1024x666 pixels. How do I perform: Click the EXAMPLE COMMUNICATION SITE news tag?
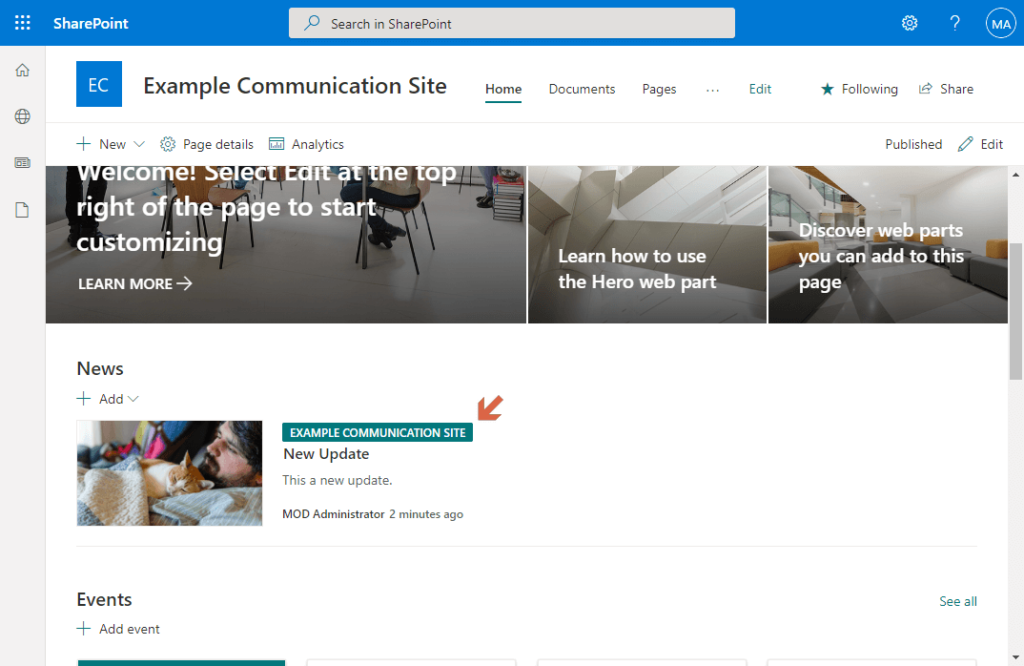[377, 432]
